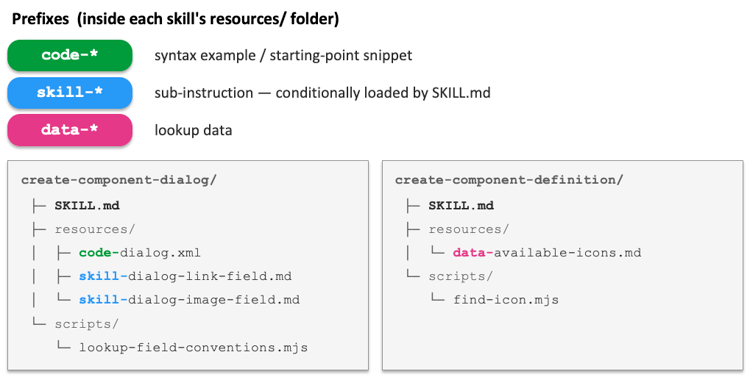Select the code-dialog.xml file
Viewport: 750px width, 377px height.
point(140,253)
